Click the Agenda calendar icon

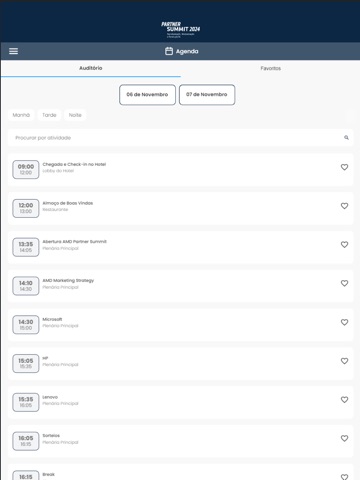(169, 51)
